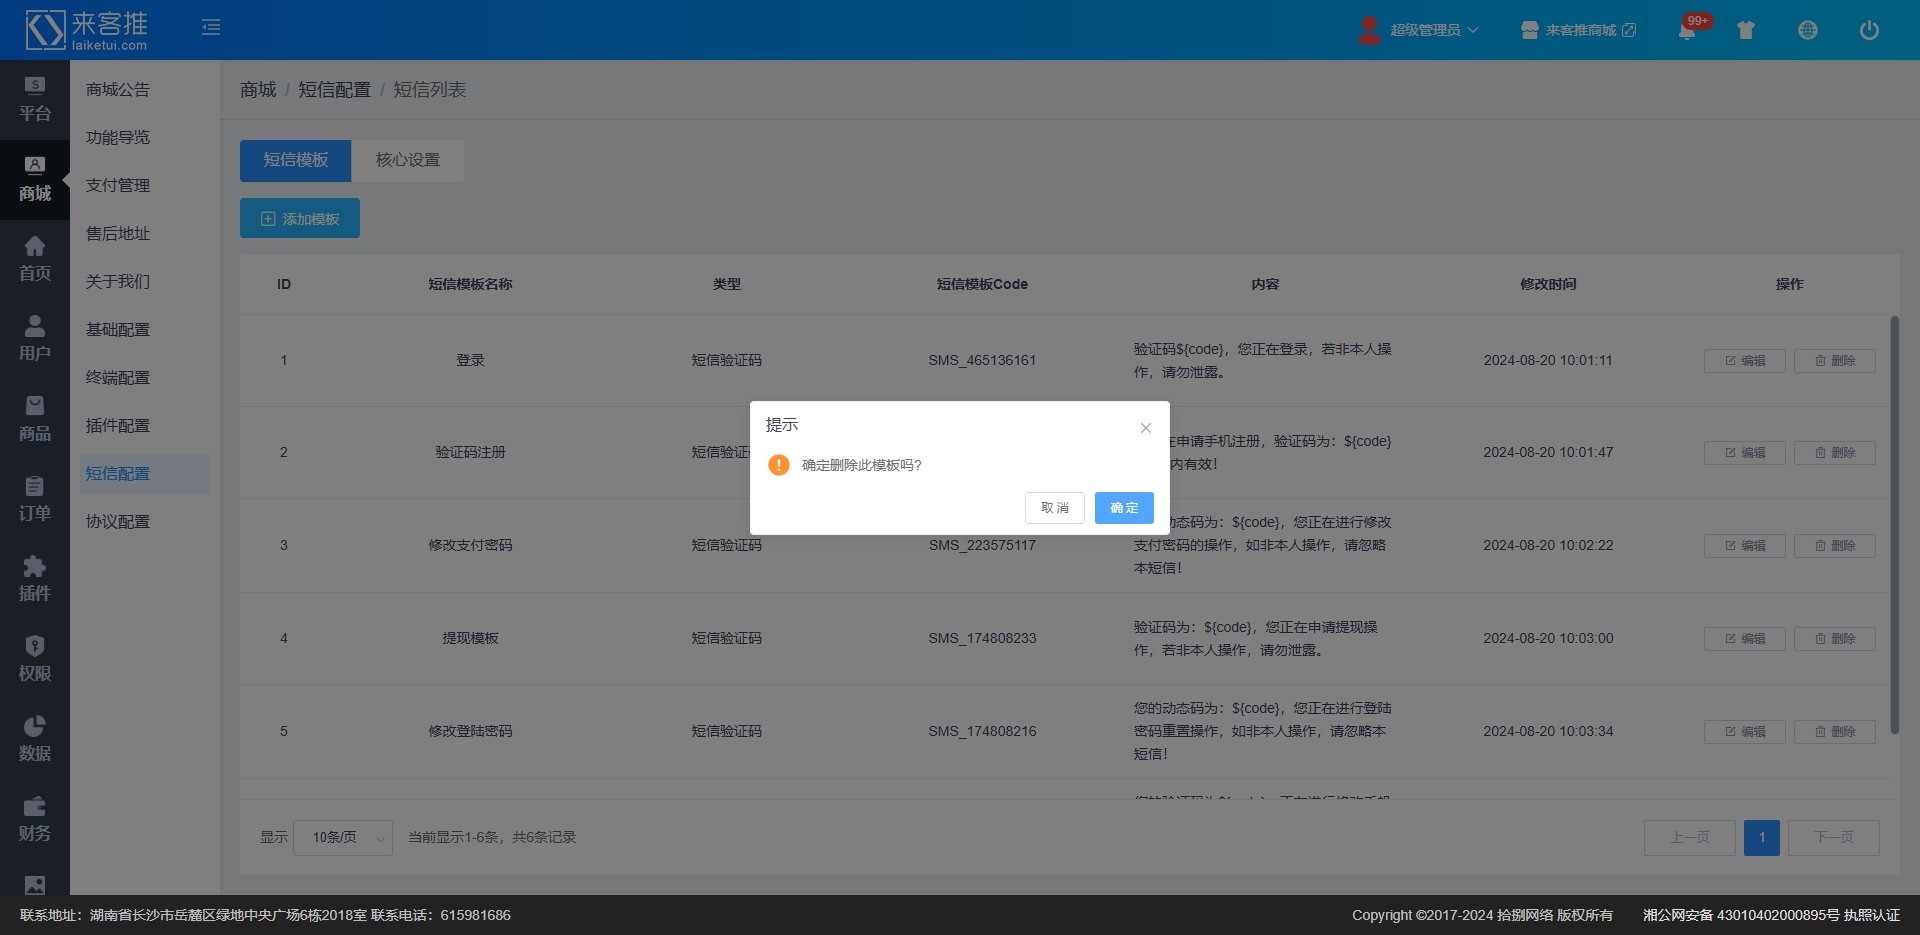Open the 插件 puzzle icon section
This screenshot has width=1920, height=935.
tap(35, 578)
